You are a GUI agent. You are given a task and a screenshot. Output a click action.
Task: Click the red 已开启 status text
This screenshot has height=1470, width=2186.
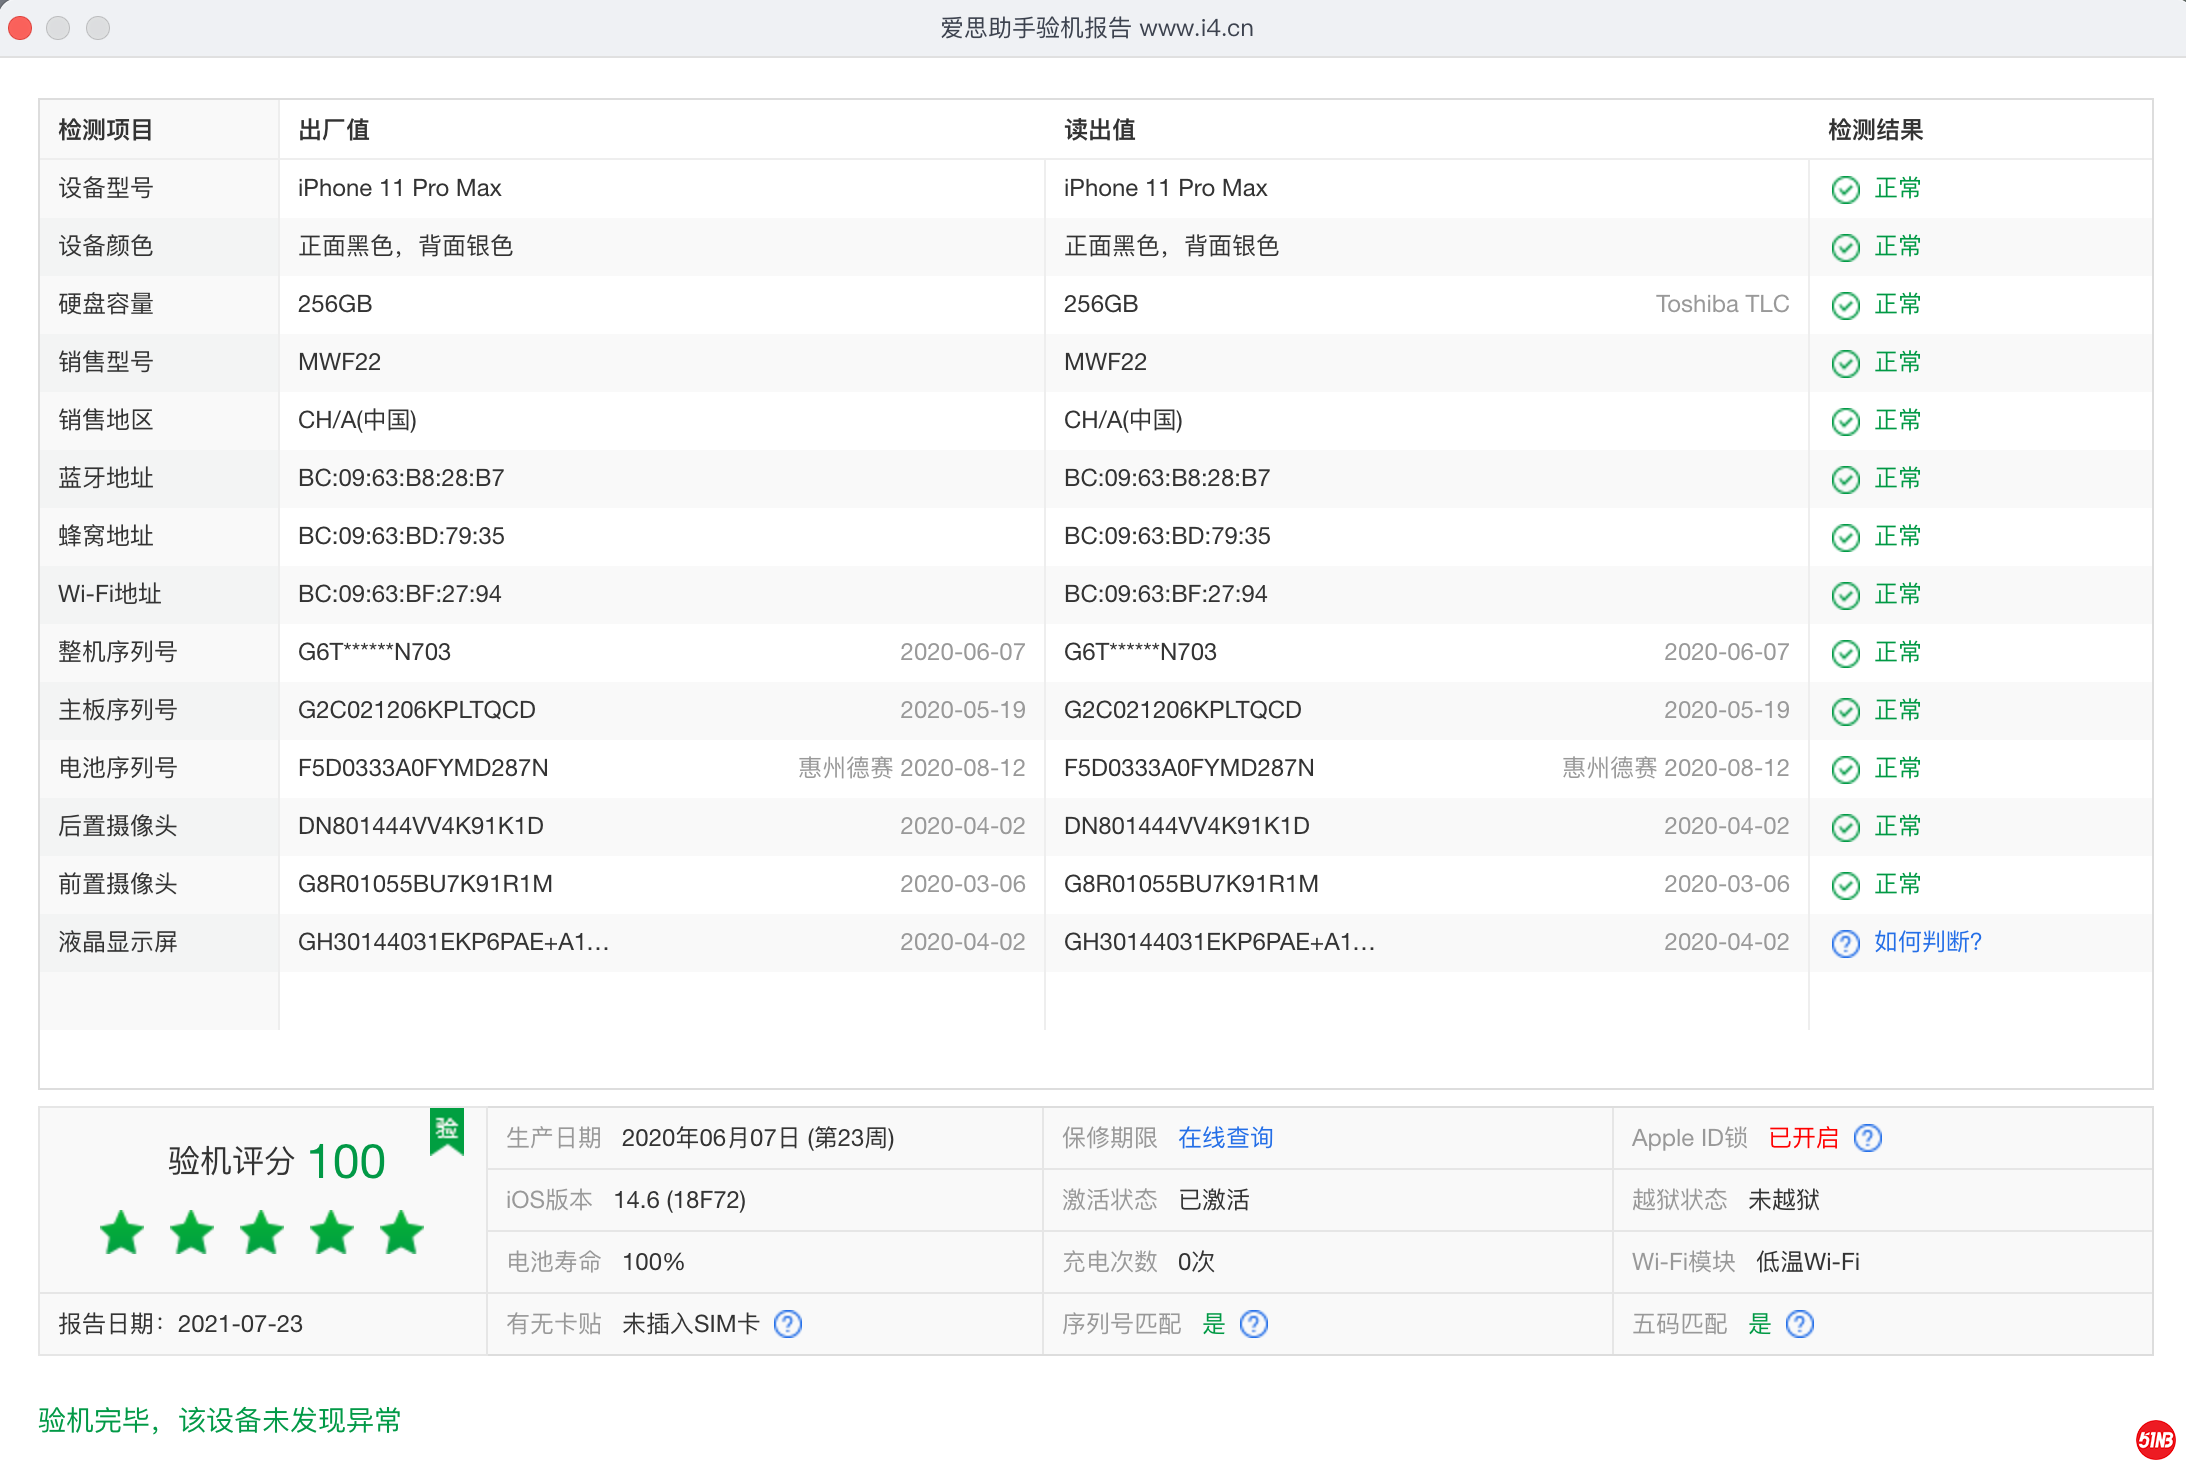coord(1803,1138)
